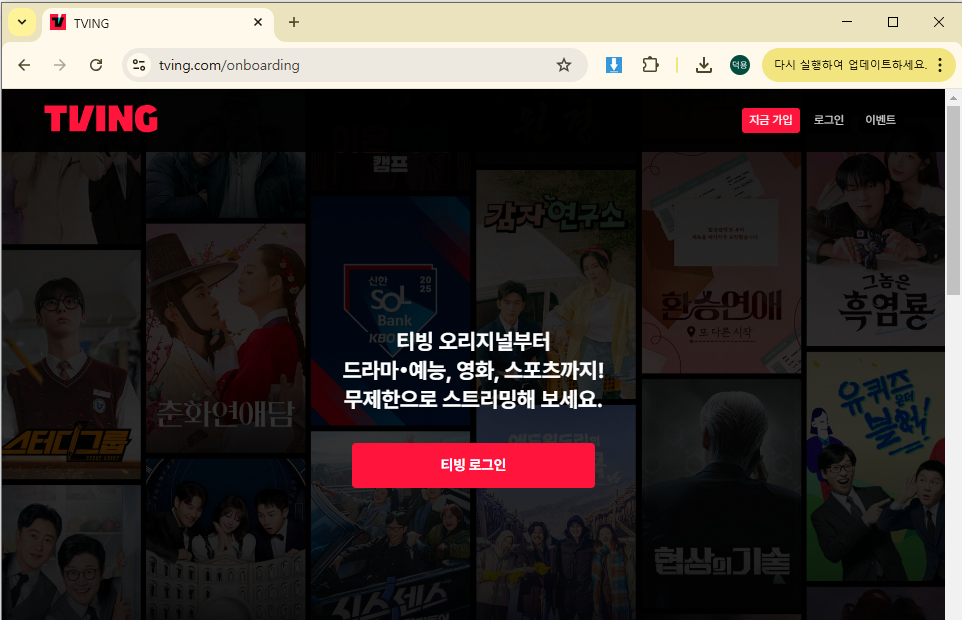This screenshot has width=962, height=620.
Task: Click the red 티빙 로그인 button
Action: 473,465
